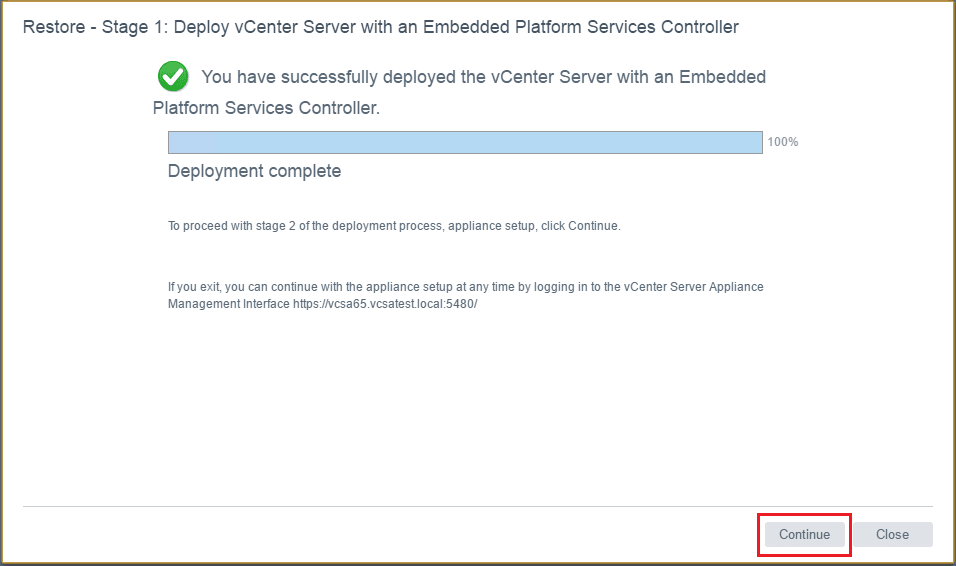The height and width of the screenshot is (566, 956).
Task: Open the vcsa65.vcsatest.local:5480 management URL
Action: click(385, 304)
